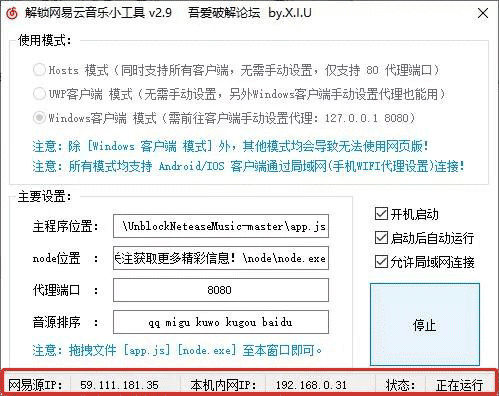Toggle the 启动后自动运行 checkbox

tap(381, 238)
